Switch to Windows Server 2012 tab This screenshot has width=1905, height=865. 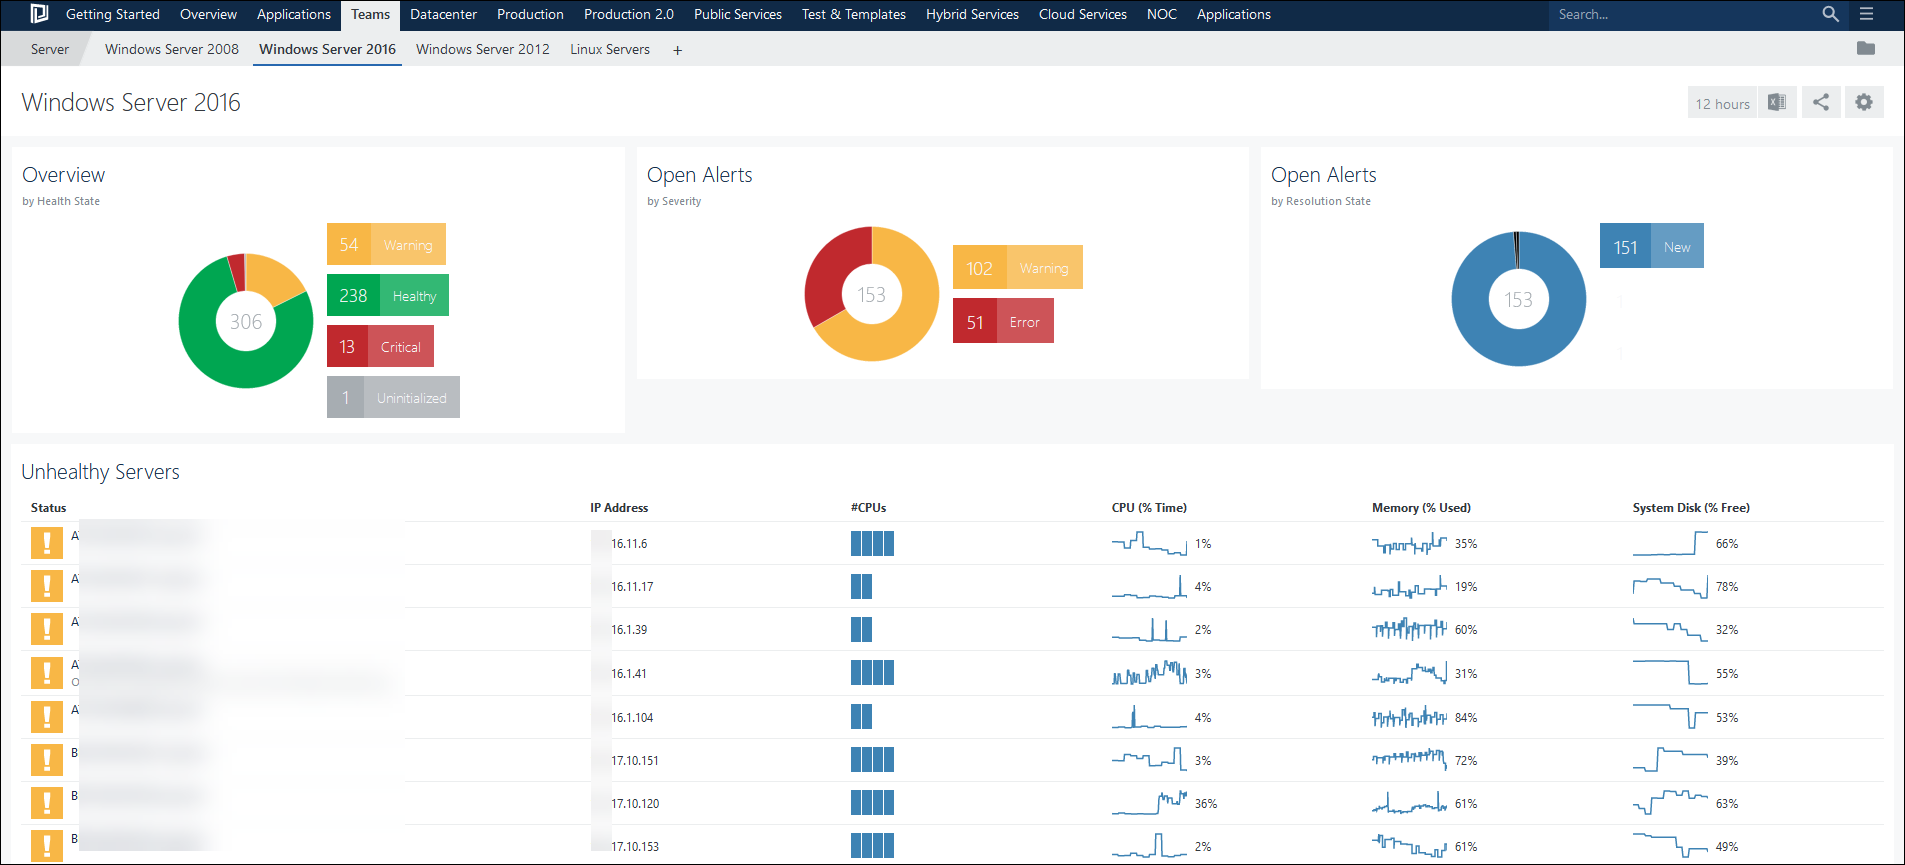[x=483, y=49]
